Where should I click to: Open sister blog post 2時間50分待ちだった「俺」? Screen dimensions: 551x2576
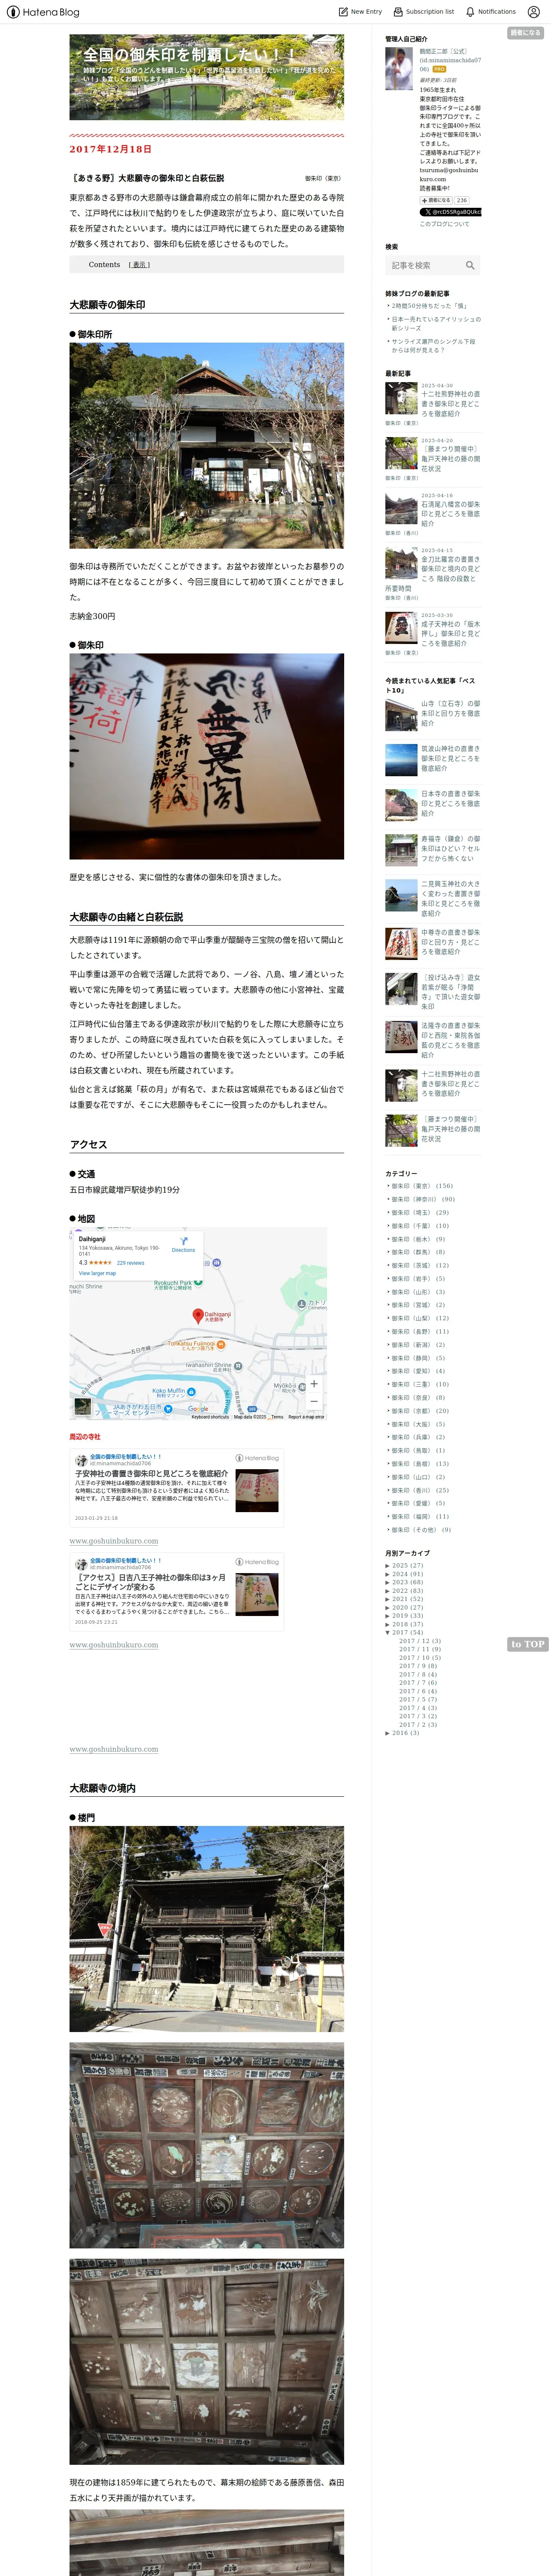point(429,306)
